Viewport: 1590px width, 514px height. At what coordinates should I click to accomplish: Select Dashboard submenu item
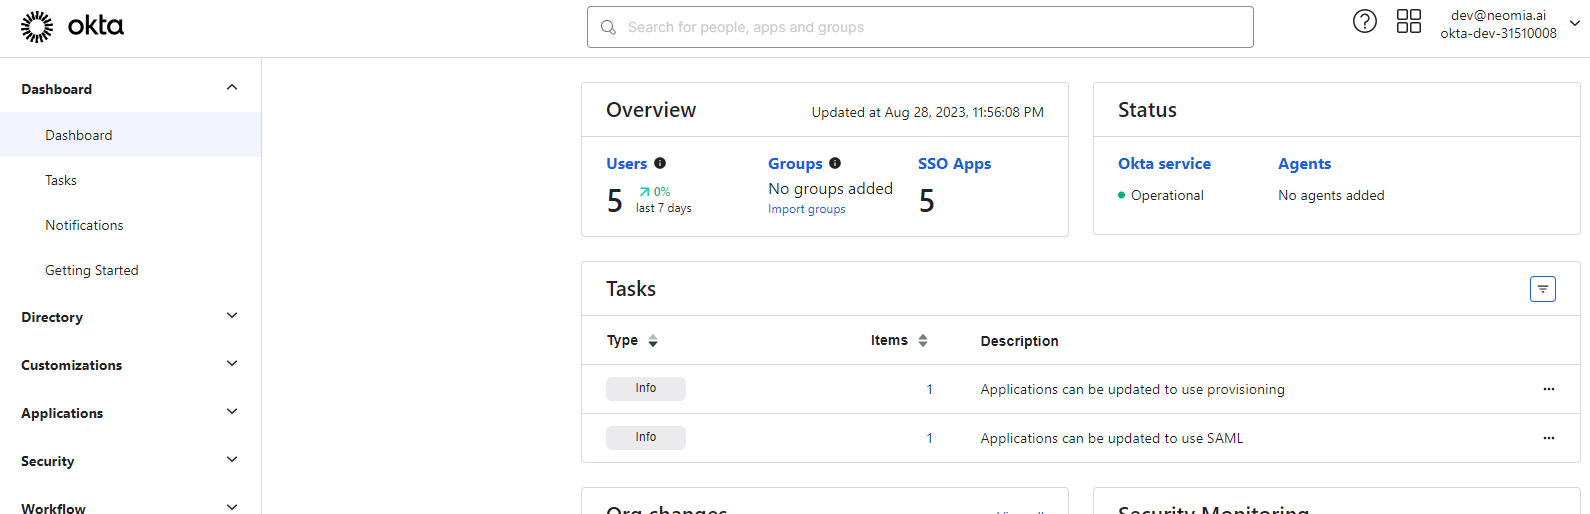coord(130,135)
